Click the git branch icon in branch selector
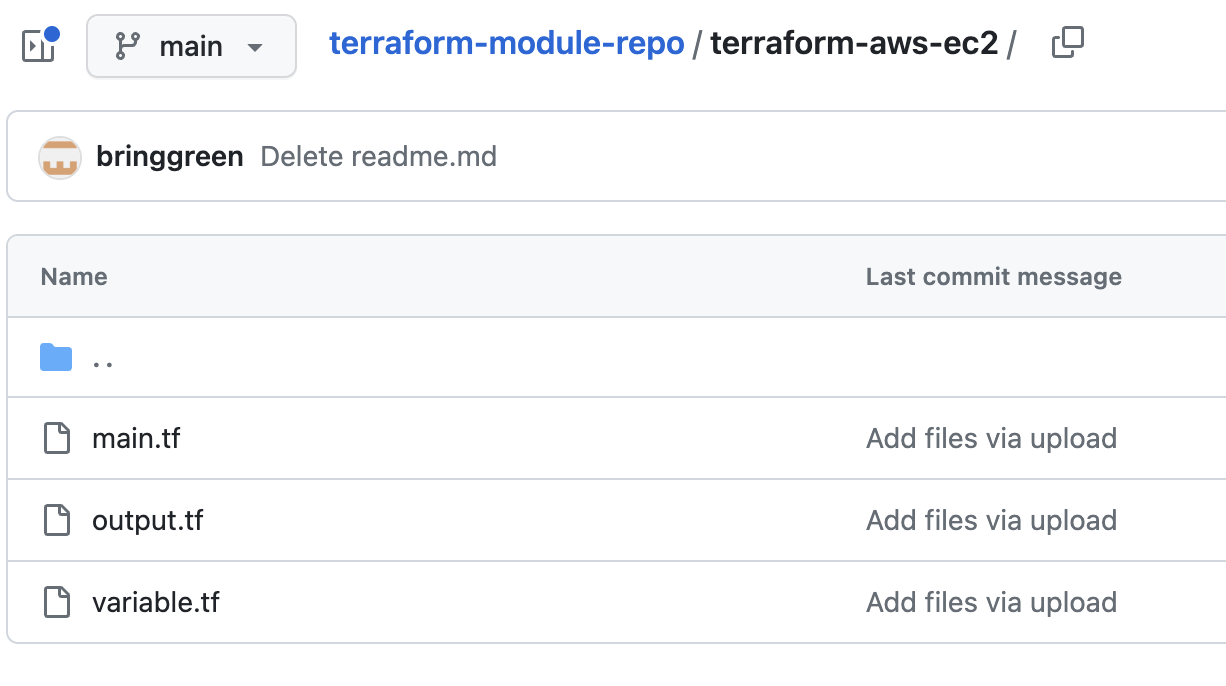The image size is (1226, 686). [127, 46]
